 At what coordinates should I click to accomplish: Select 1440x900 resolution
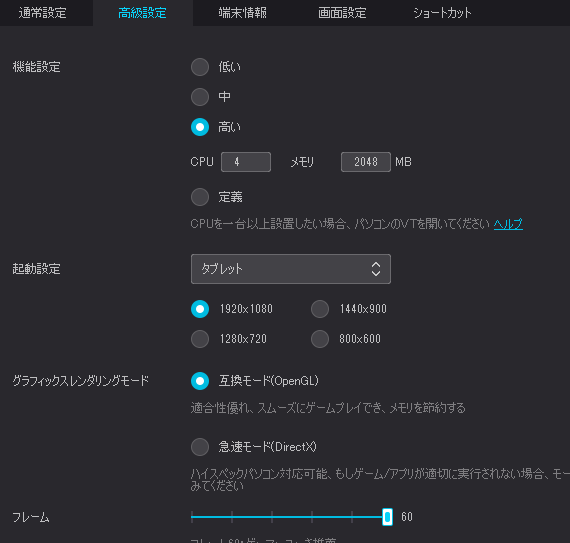[x=320, y=309]
